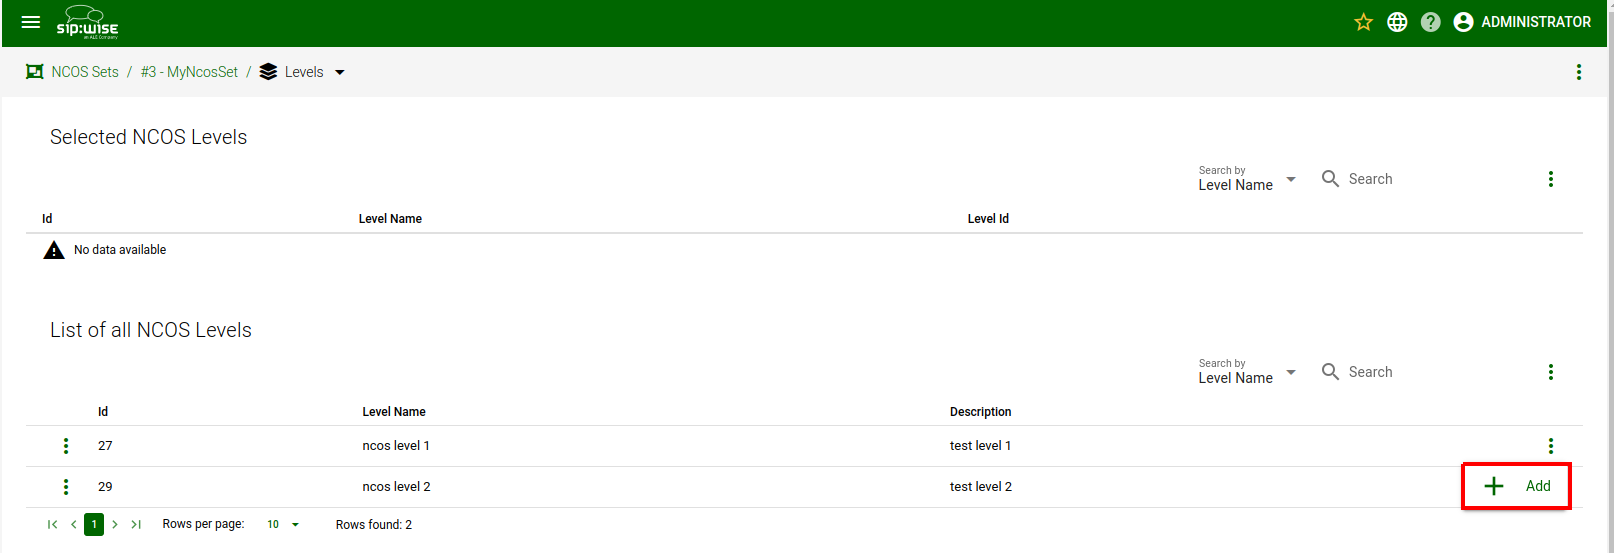Expand Search by dropdown in all NCOS Levels list
1614x553 pixels.
click(1247, 372)
